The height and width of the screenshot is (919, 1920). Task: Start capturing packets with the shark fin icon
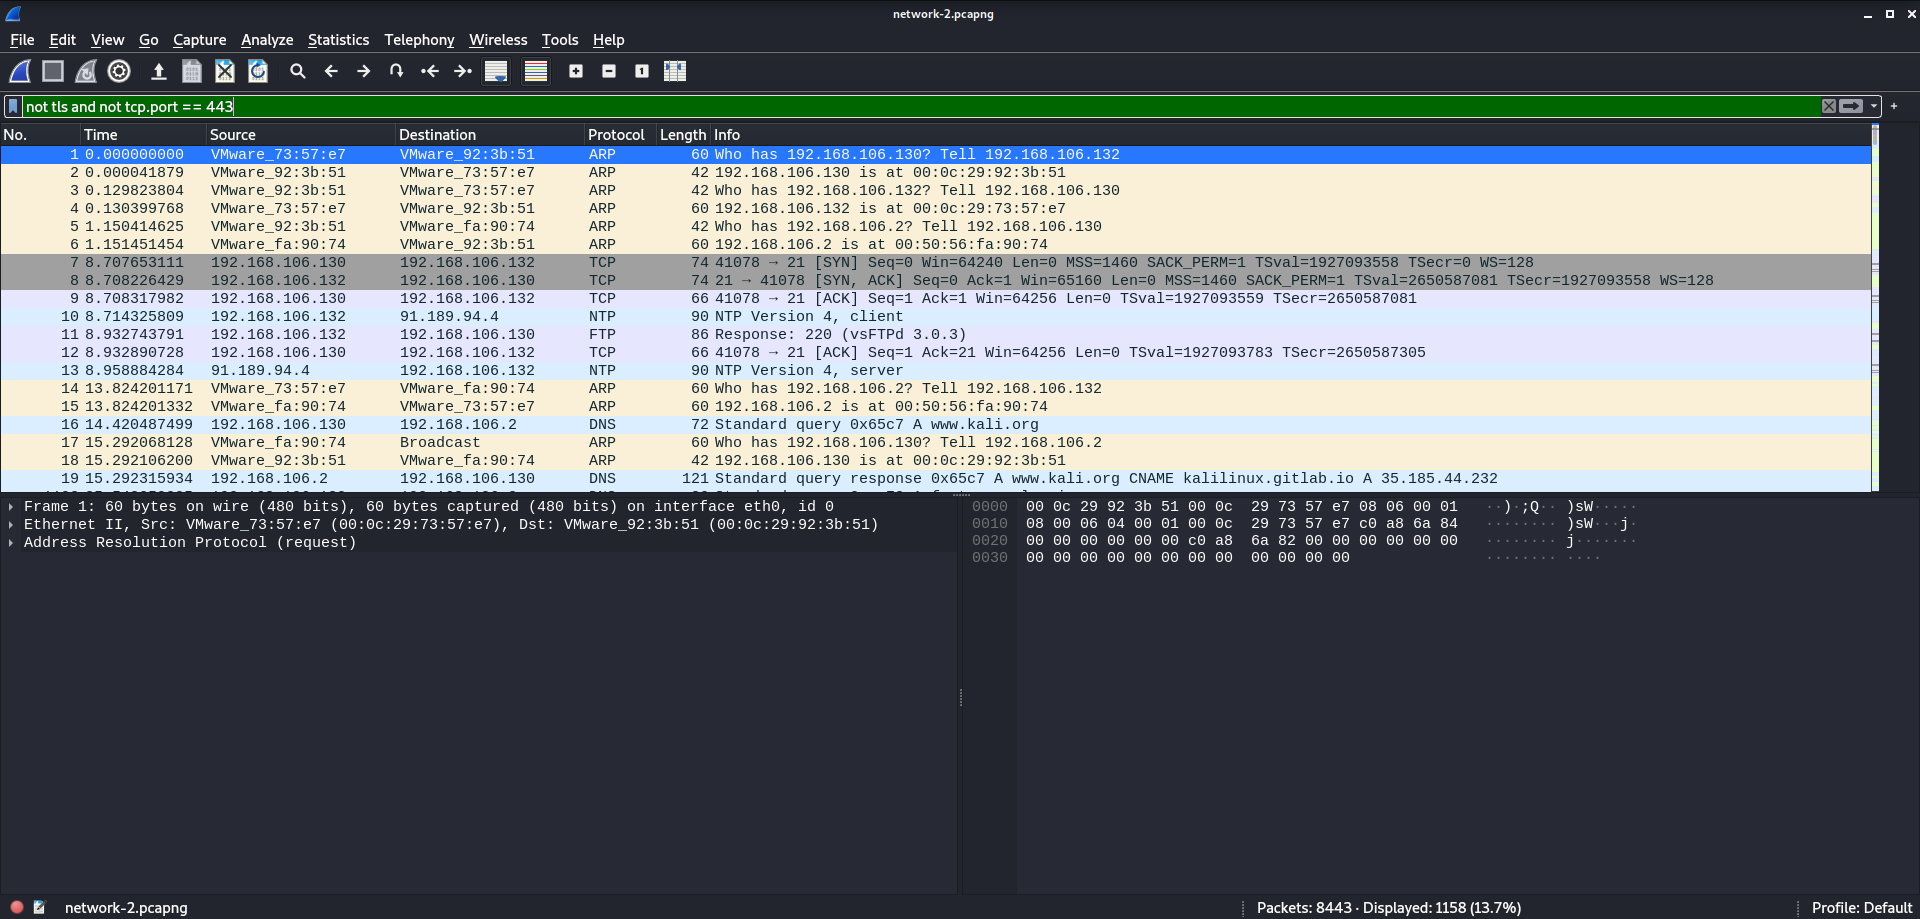point(20,71)
